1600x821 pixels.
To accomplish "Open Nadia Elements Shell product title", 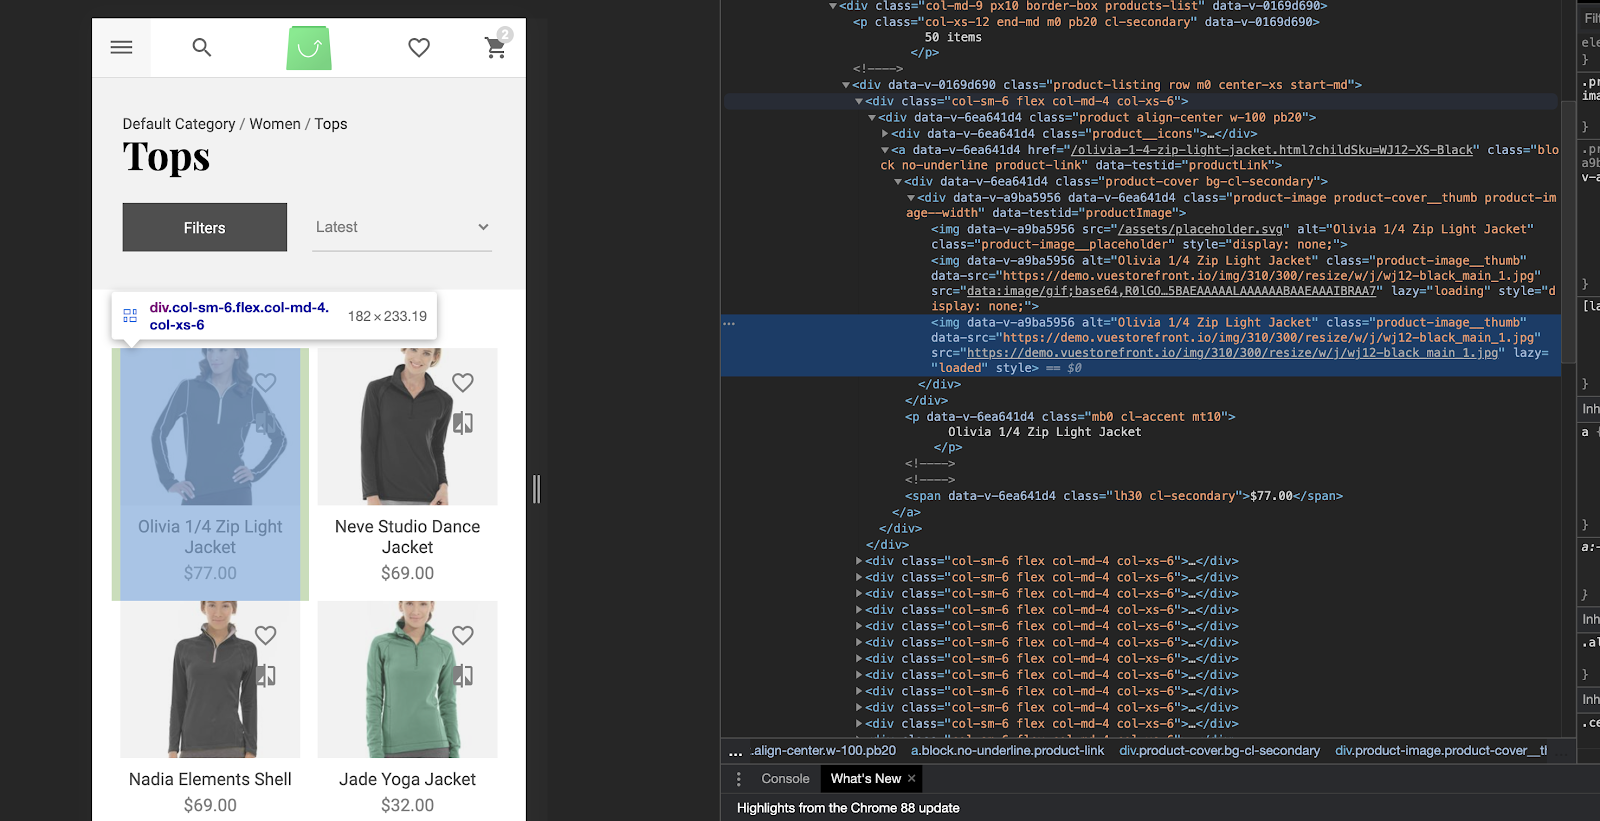I will point(210,779).
